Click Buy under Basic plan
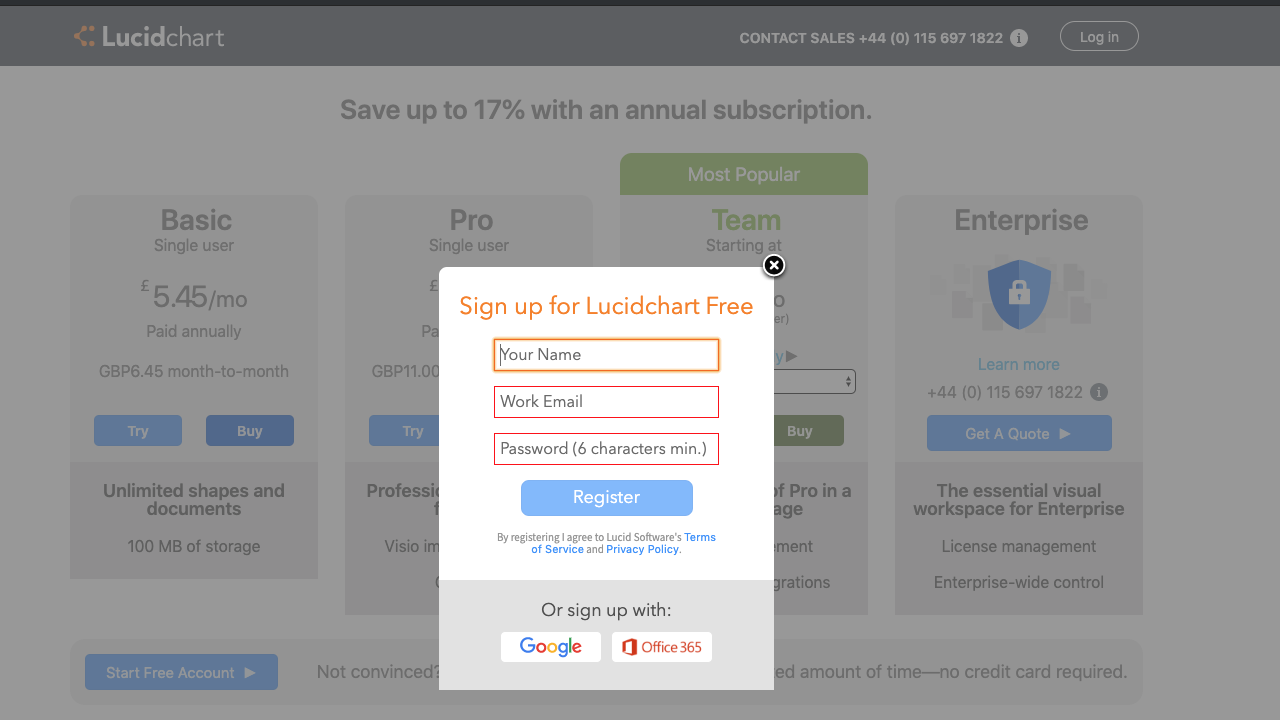The height and width of the screenshot is (720, 1280). [250, 431]
